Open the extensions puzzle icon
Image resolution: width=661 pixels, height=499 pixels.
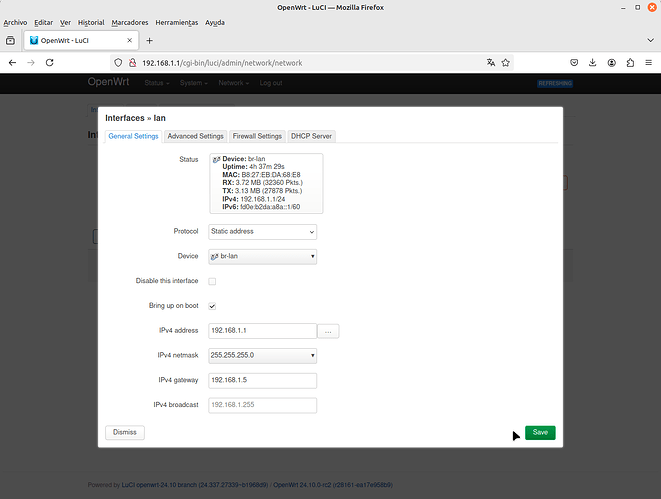tap(630, 62)
